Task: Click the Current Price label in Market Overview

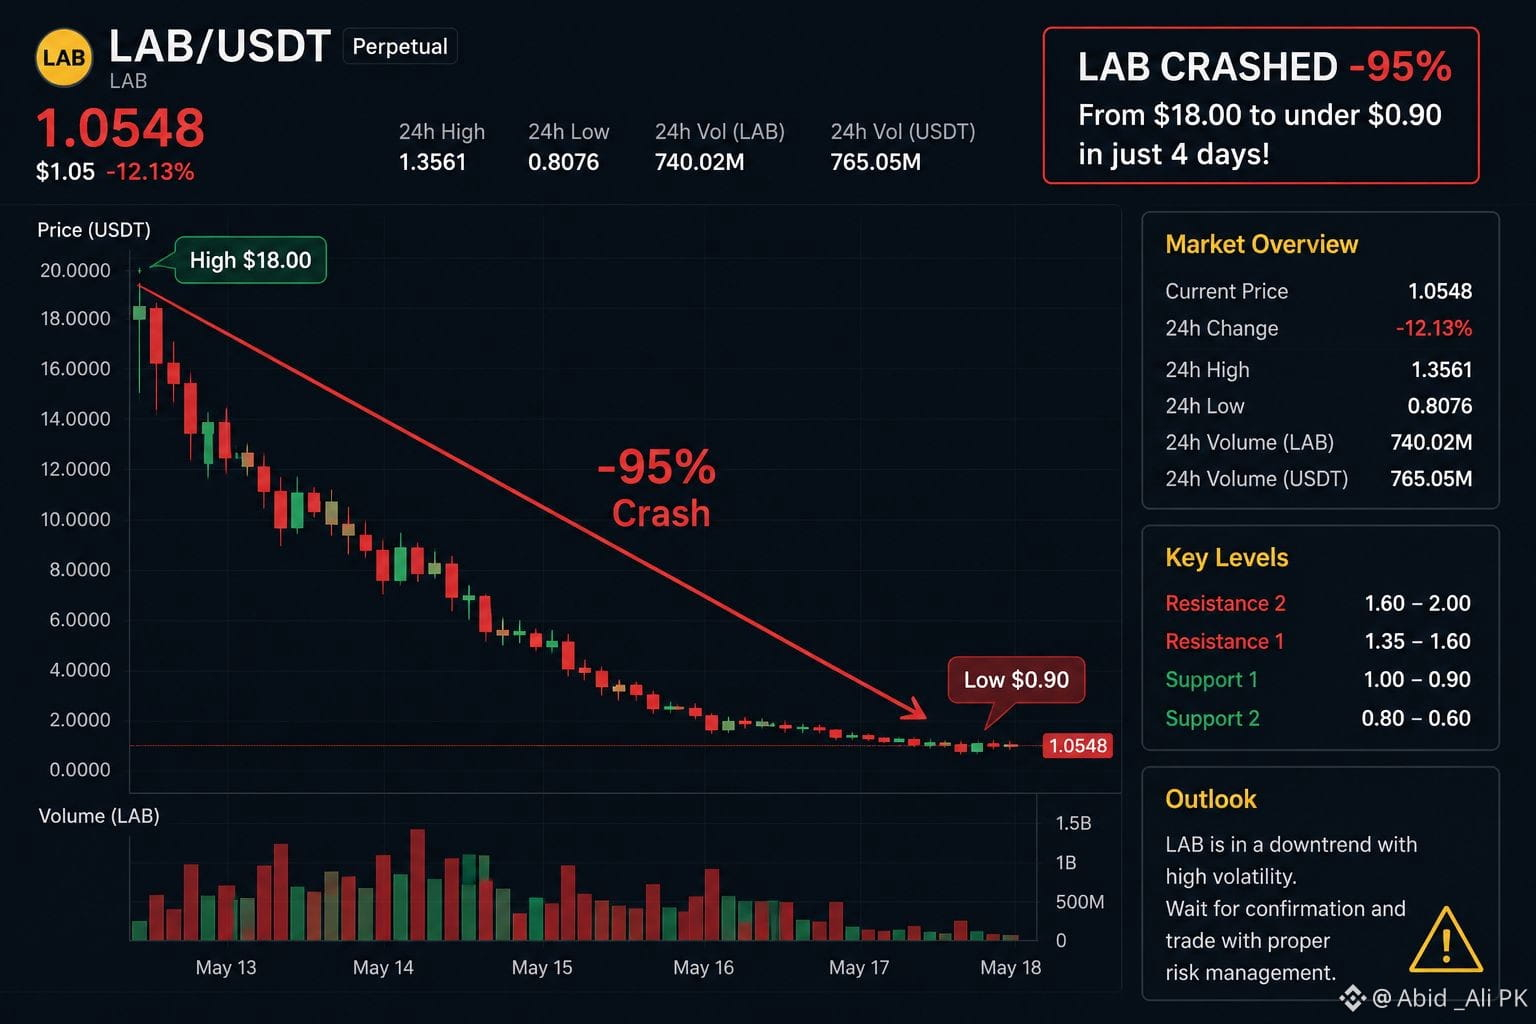Action: coord(1226,291)
